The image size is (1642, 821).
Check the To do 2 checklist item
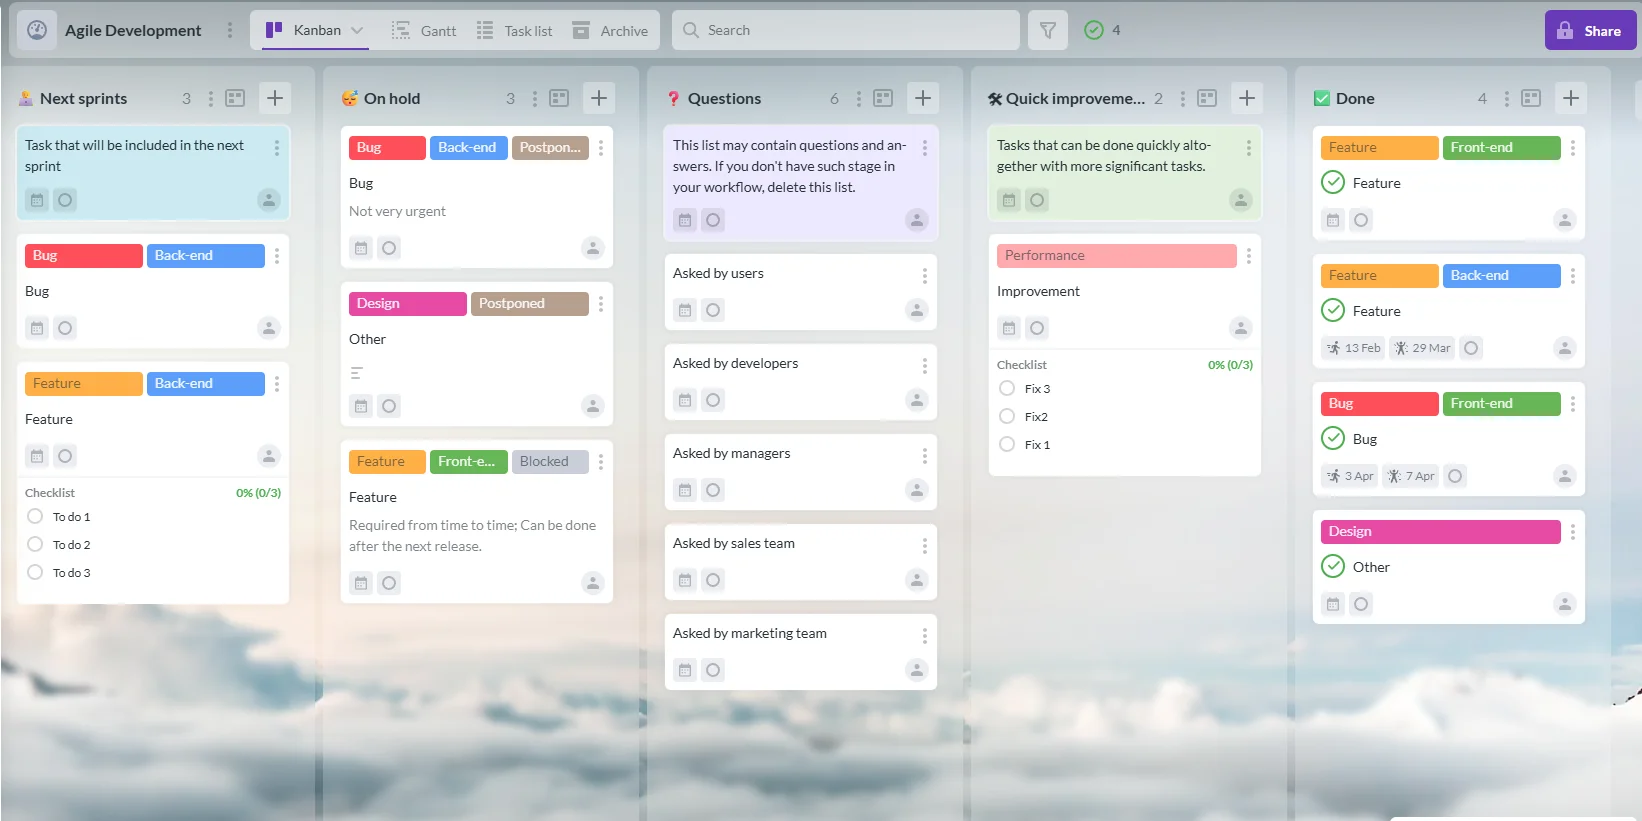(x=35, y=544)
